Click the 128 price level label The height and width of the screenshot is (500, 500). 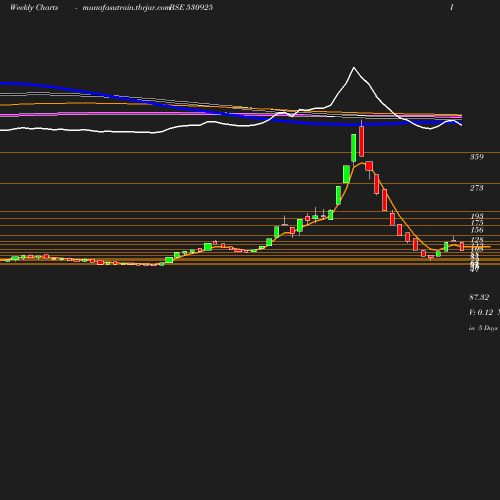477,240
